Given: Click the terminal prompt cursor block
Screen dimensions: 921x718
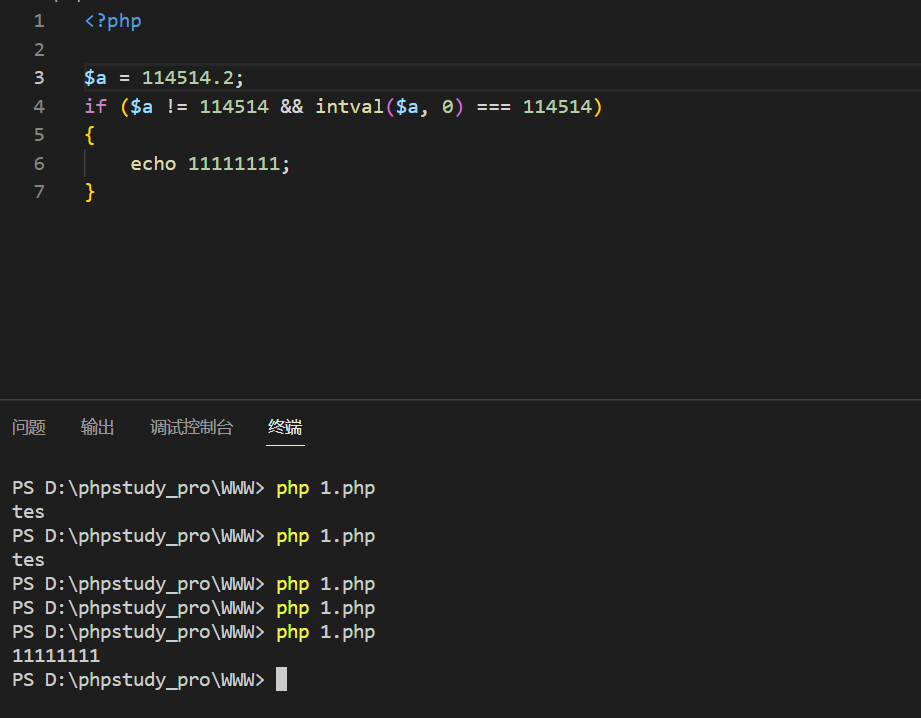Looking at the screenshot, I should point(281,679).
